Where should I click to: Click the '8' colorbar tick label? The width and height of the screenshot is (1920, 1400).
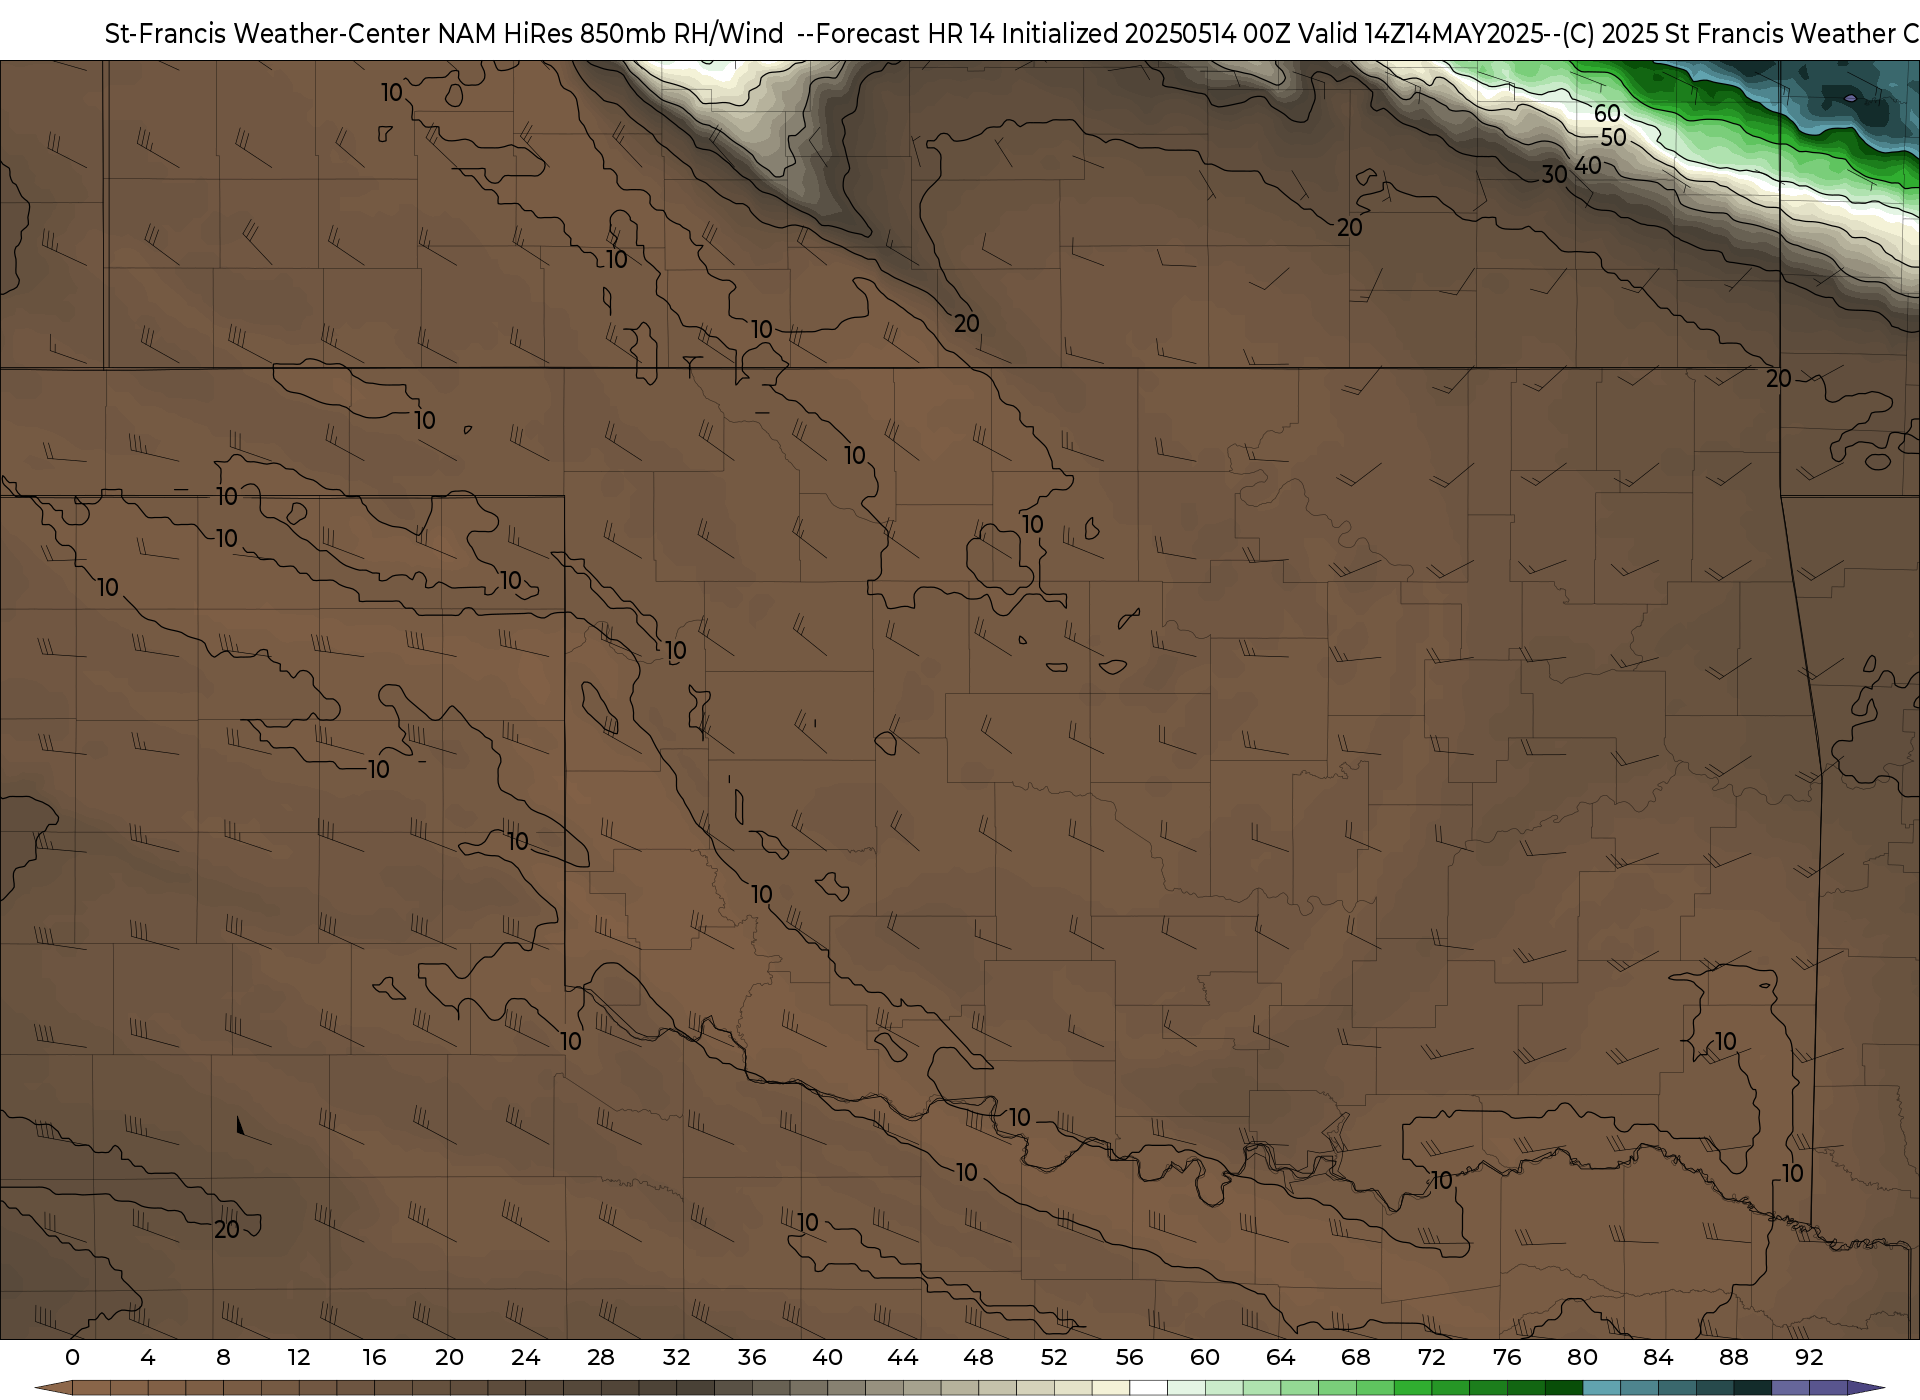[223, 1357]
